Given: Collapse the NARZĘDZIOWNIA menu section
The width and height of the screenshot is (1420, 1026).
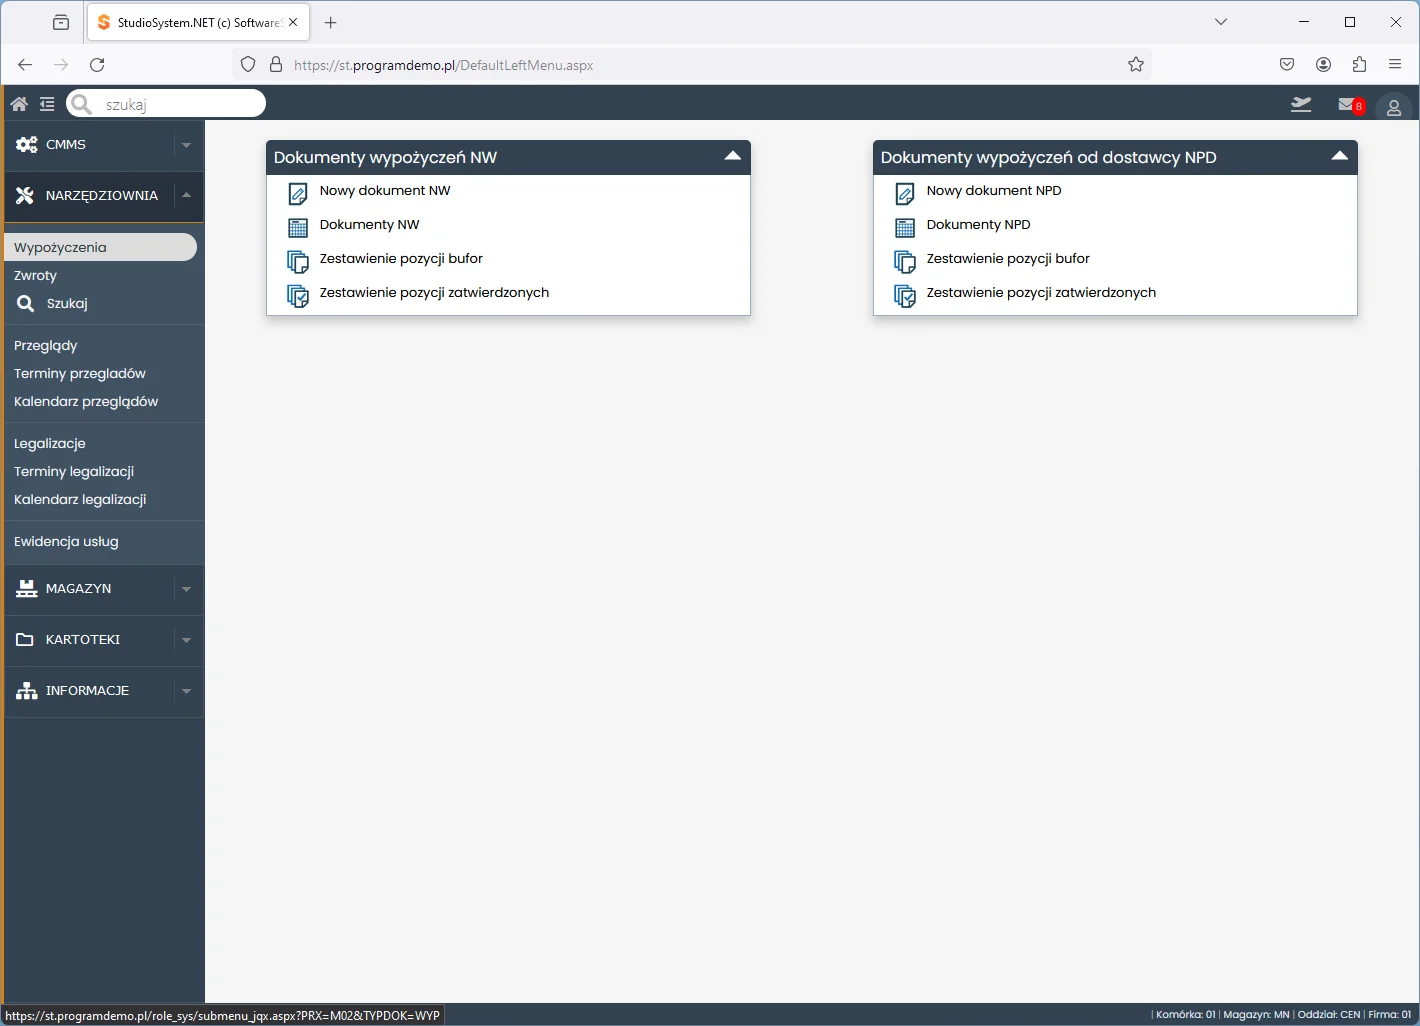Looking at the screenshot, I should pyautogui.click(x=186, y=196).
